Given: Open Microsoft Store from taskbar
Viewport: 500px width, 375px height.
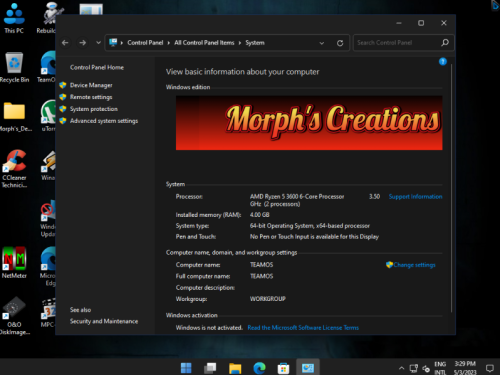Looking at the screenshot, I should 283,368.
